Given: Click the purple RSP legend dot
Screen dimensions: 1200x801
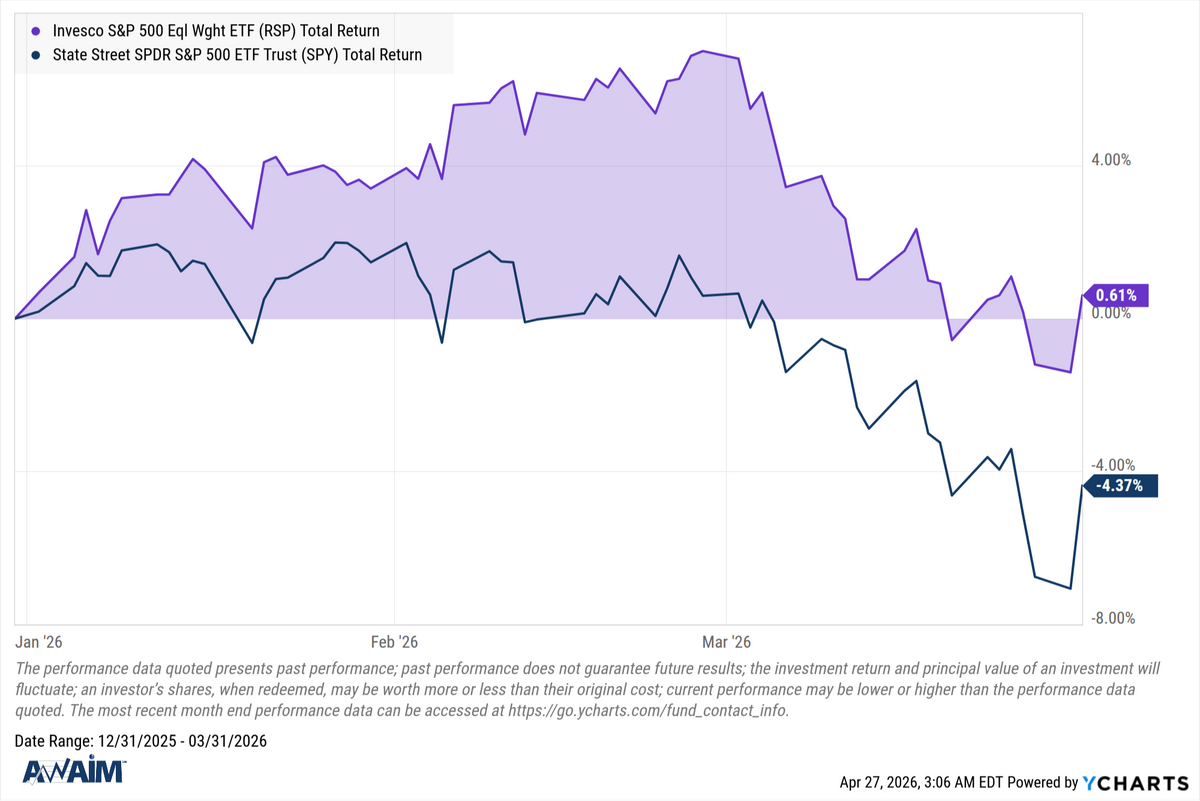Looking at the screenshot, I should [x=37, y=31].
